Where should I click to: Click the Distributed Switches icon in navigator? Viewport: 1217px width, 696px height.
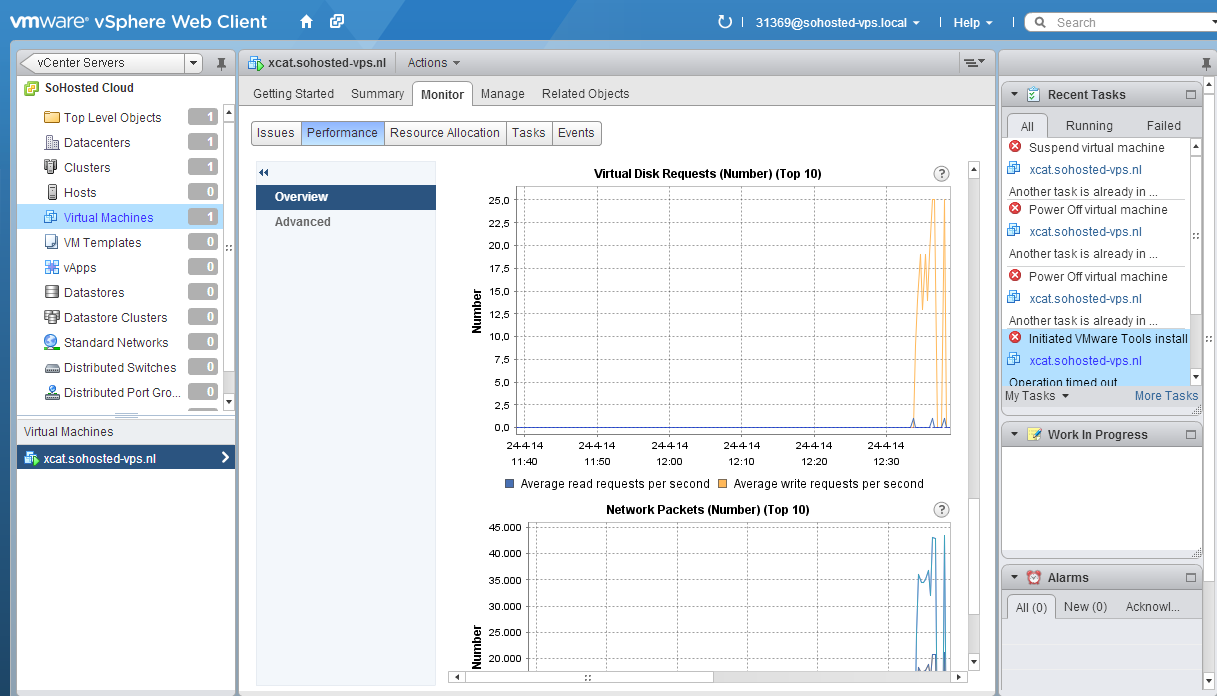[x=52, y=367]
